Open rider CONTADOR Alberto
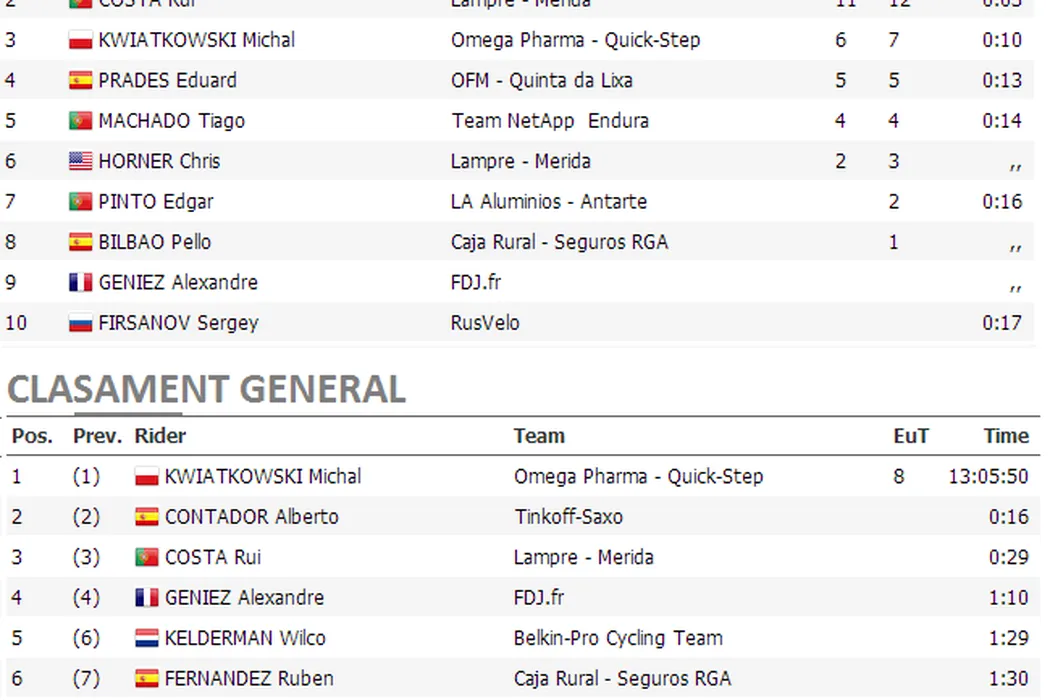Image resolution: width=1050 pixels, height=700 pixels. [251, 517]
